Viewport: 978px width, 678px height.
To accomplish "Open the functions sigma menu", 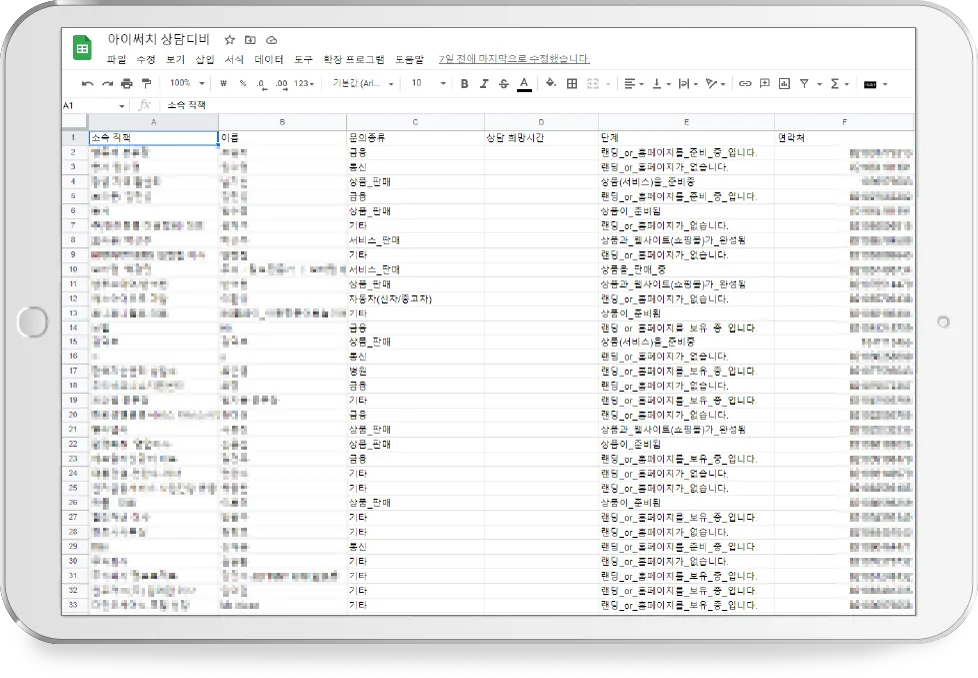I will pos(840,84).
